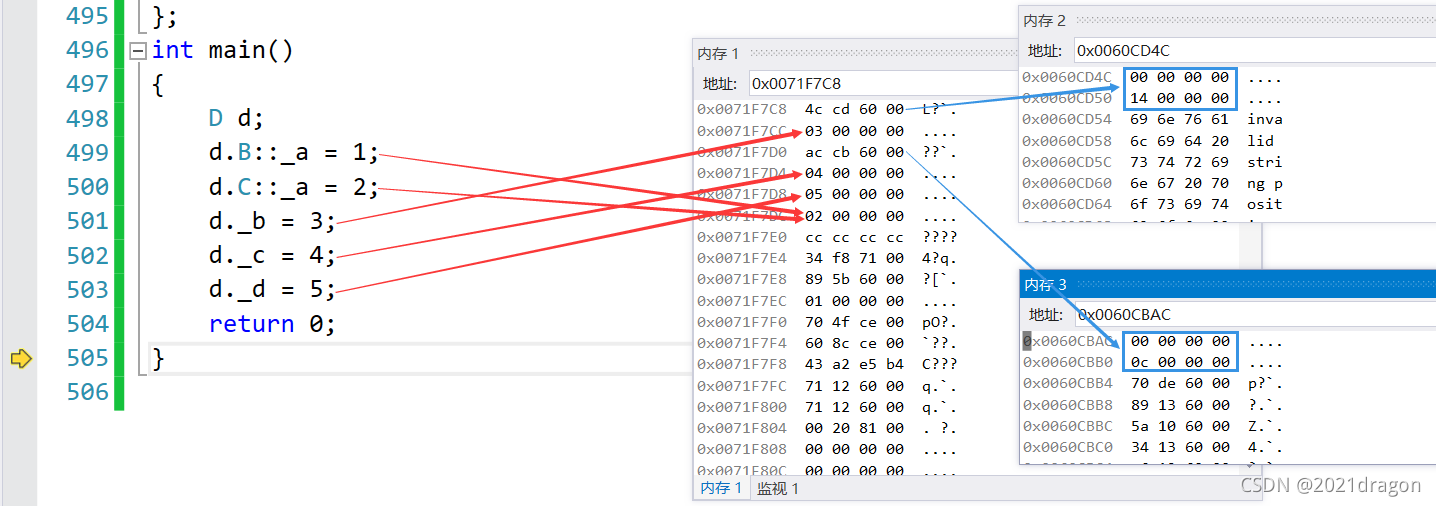The image size is (1436, 506).
Task: Select the line "D d;" in editor
Action: point(235,118)
